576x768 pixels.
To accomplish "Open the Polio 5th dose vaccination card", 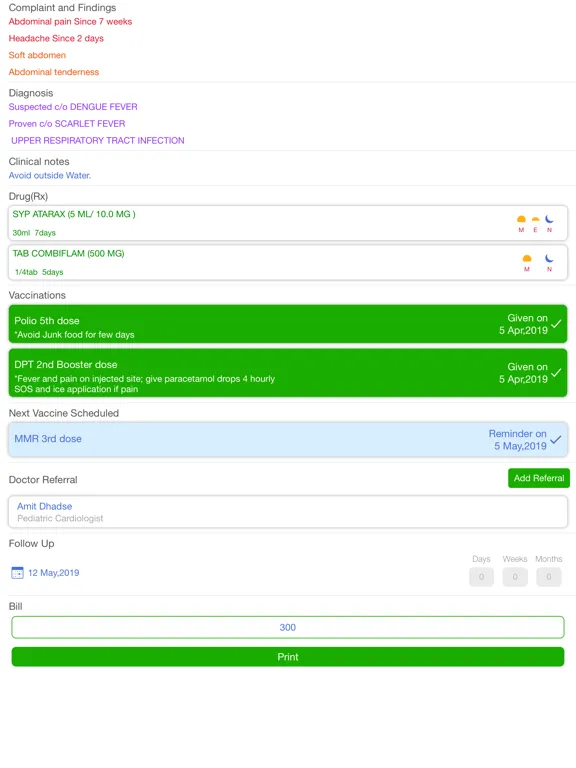I will click(x=288, y=324).
